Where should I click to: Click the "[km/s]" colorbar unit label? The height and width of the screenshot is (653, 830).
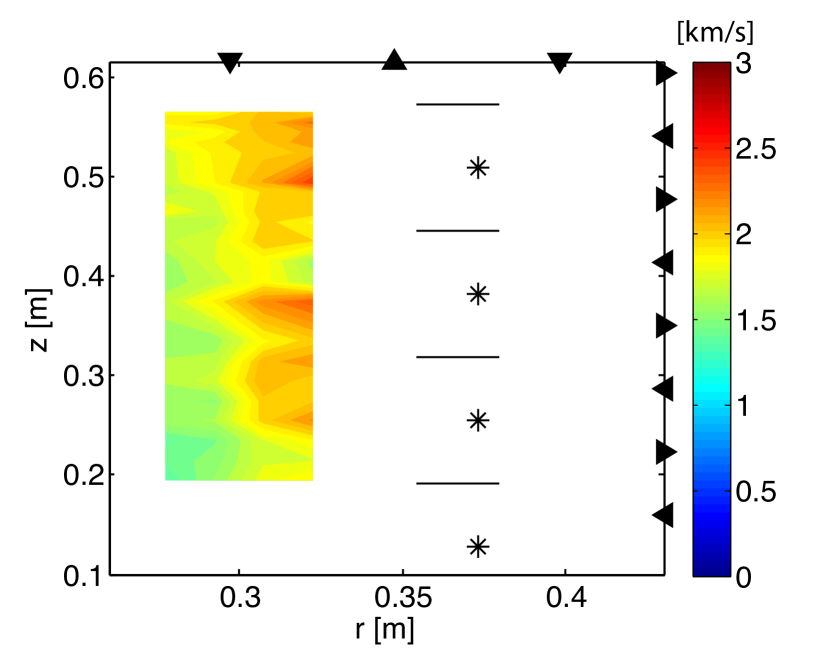[715, 32]
